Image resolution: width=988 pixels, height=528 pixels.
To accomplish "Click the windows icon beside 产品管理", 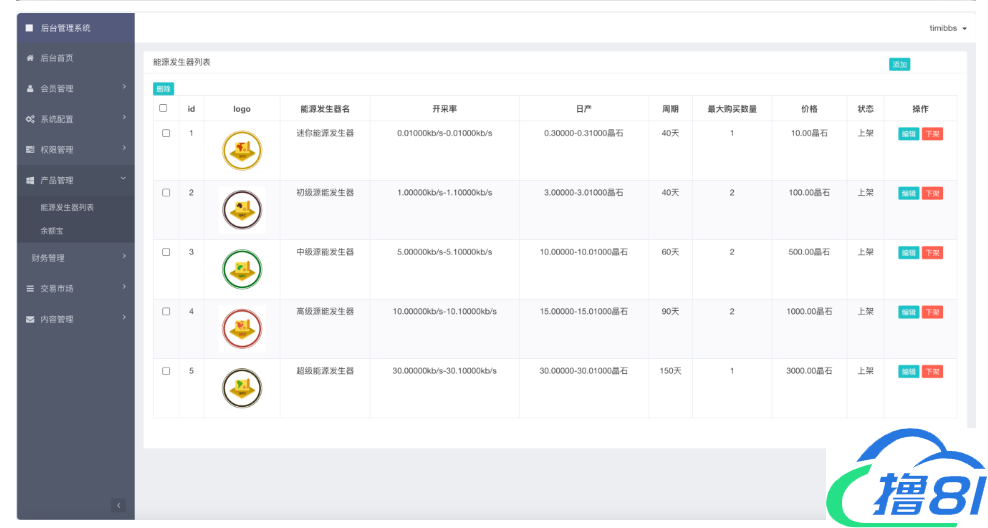I will click(x=30, y=181).
